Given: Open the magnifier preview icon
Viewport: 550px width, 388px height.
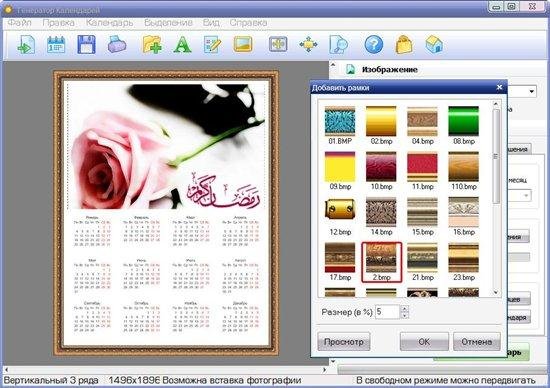Looking at the screenshot, I should click(x=338, y=45).
